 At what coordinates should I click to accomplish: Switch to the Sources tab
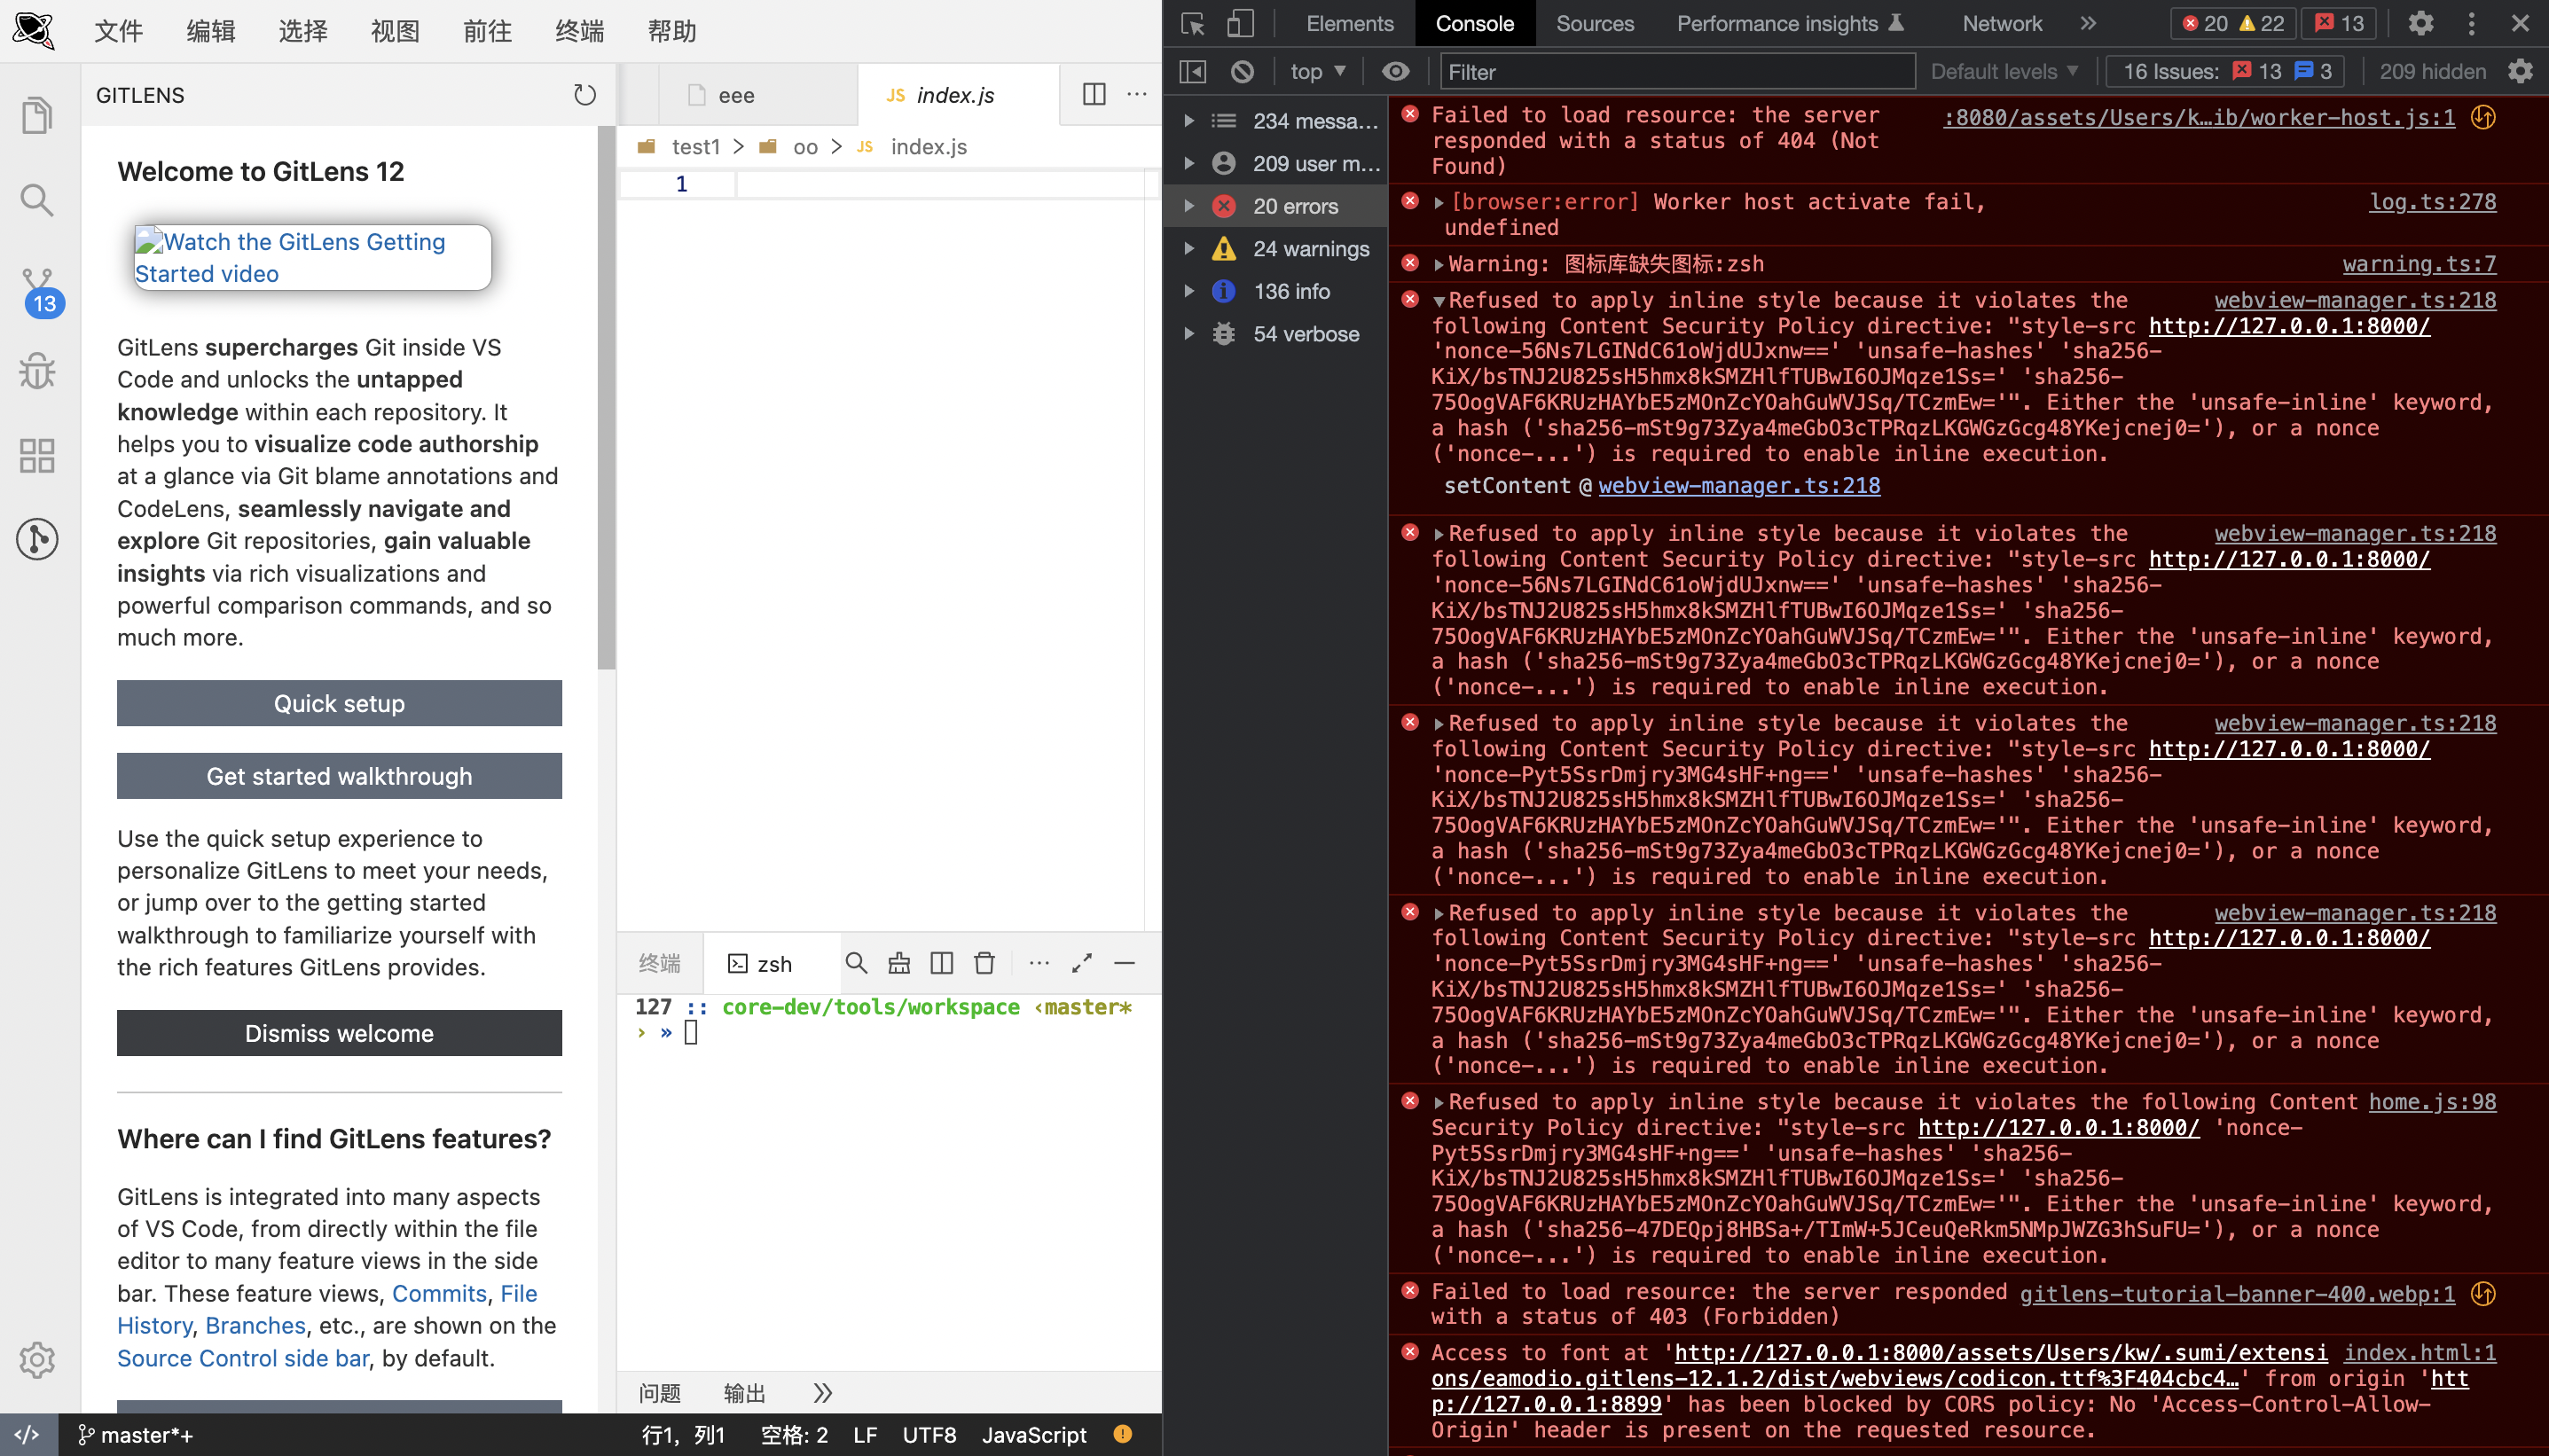coord(1594,24)
